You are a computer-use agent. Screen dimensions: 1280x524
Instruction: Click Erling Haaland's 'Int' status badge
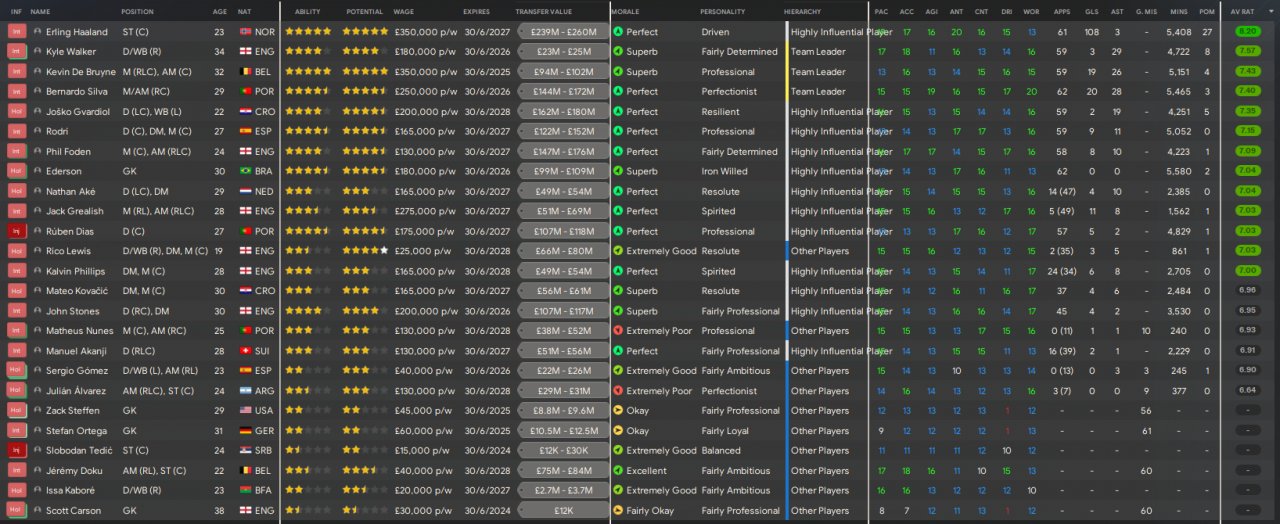(16, 31)
